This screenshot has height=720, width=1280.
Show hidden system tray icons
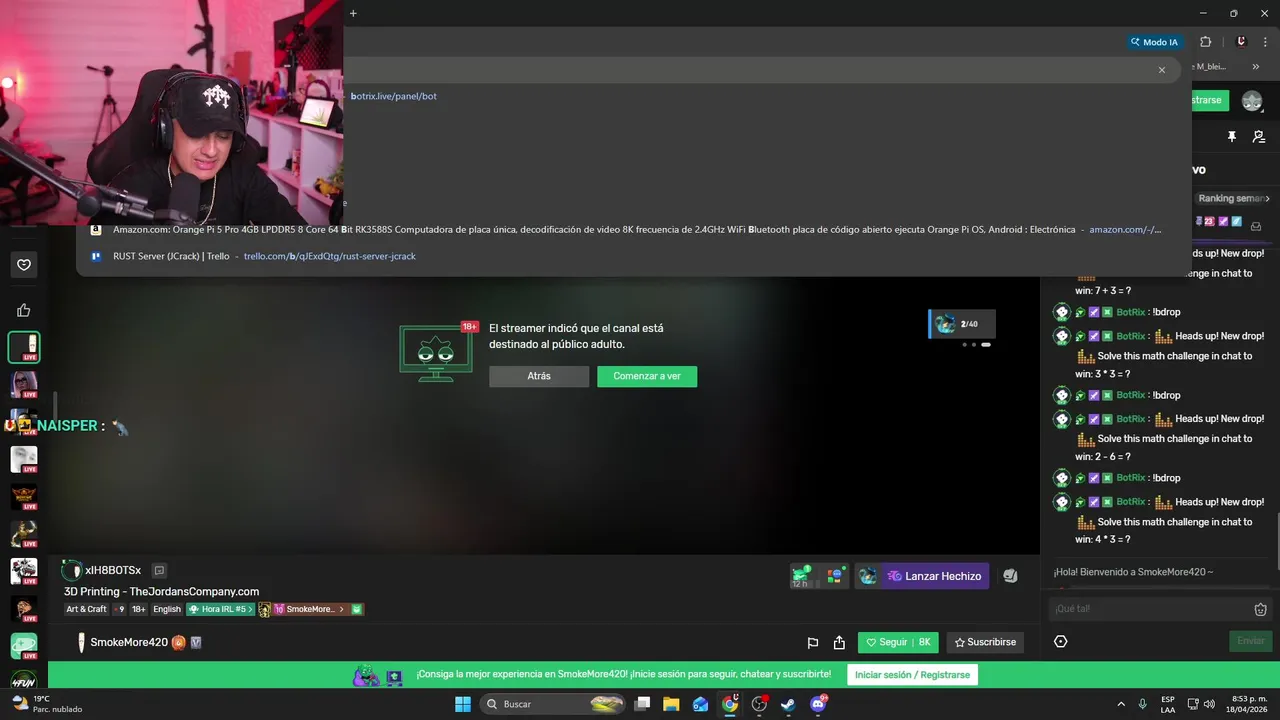[x=1120, y=704]
